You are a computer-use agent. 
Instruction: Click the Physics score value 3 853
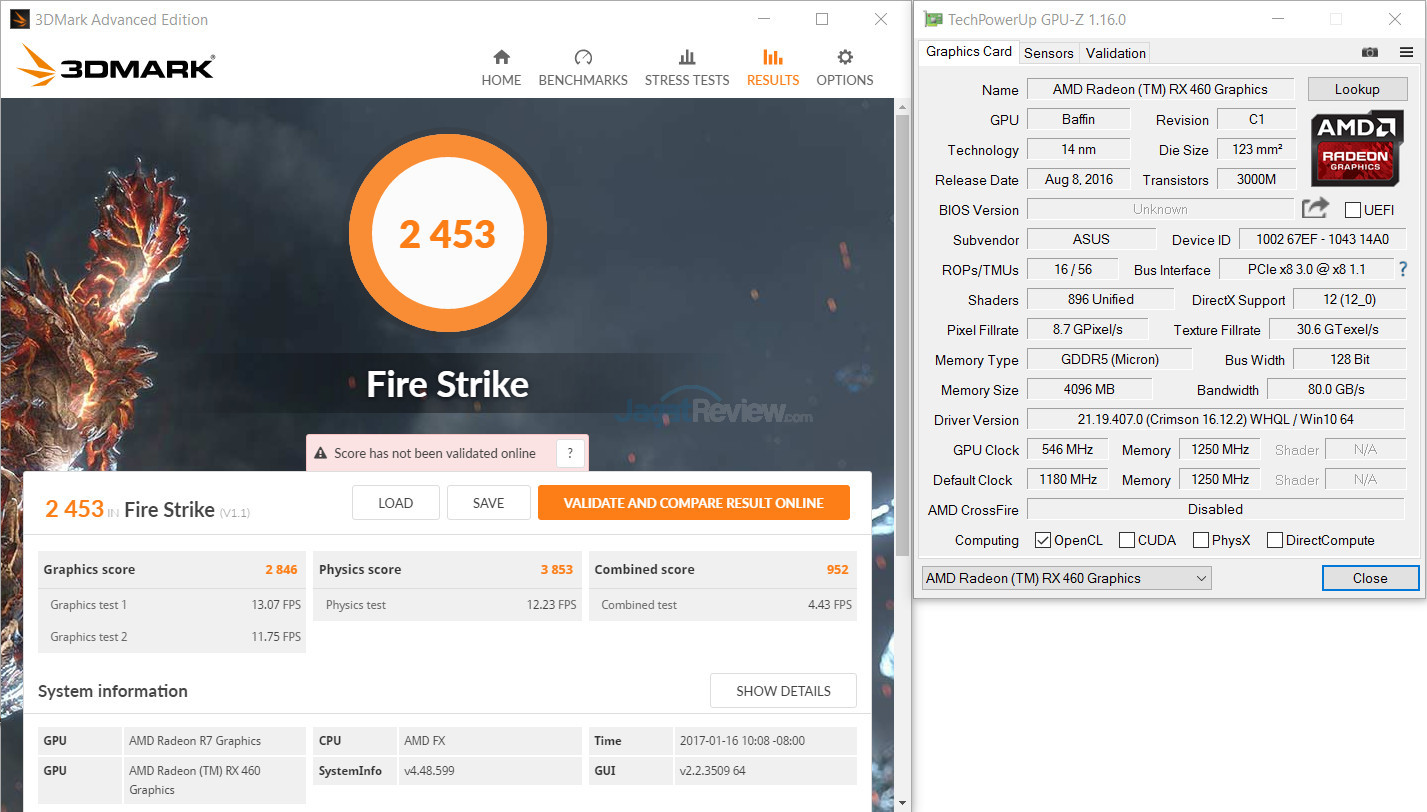(x=557, y=570)
